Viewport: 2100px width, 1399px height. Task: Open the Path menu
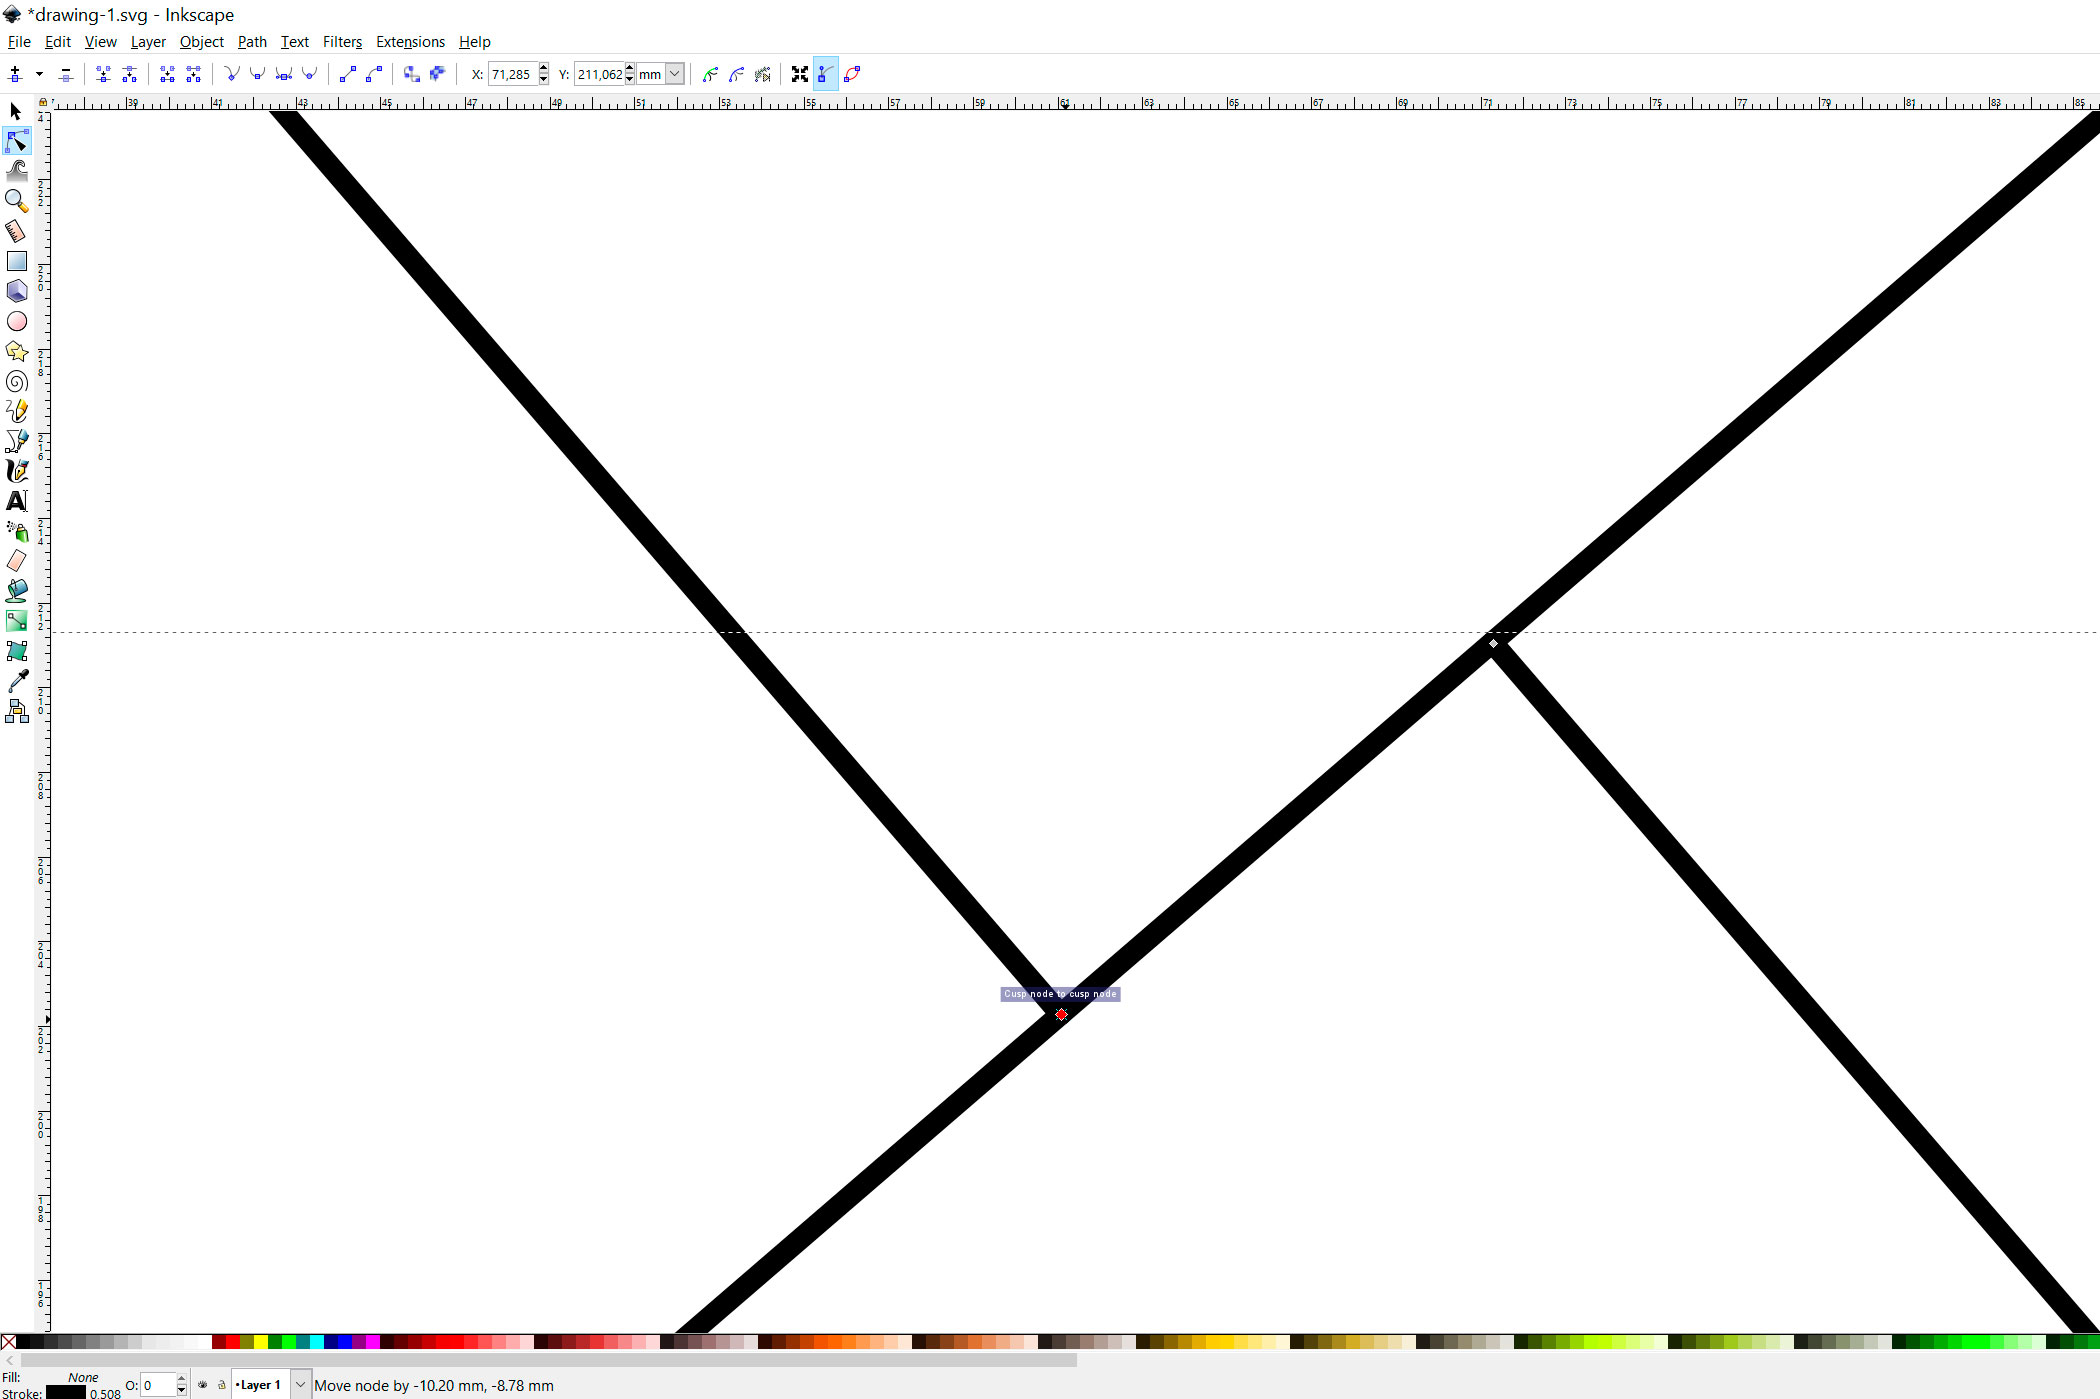tap(252, 42)
